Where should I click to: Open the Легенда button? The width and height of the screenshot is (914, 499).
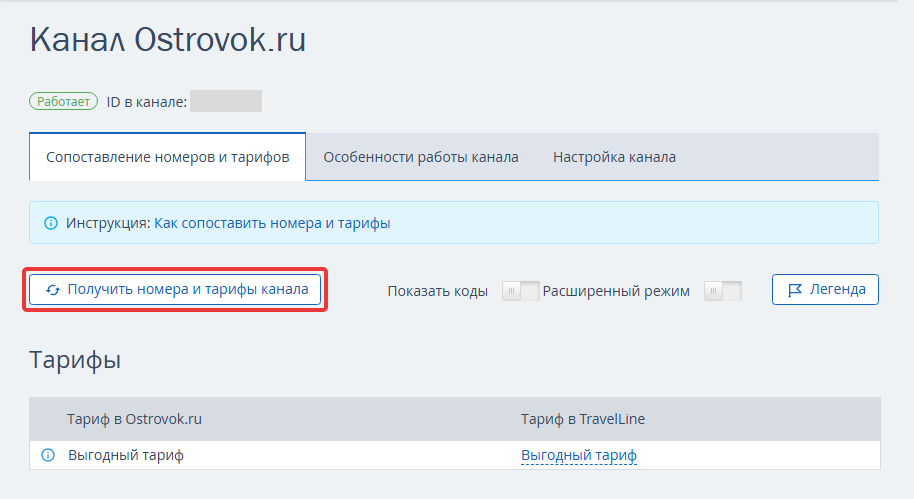tap(825, 290)
